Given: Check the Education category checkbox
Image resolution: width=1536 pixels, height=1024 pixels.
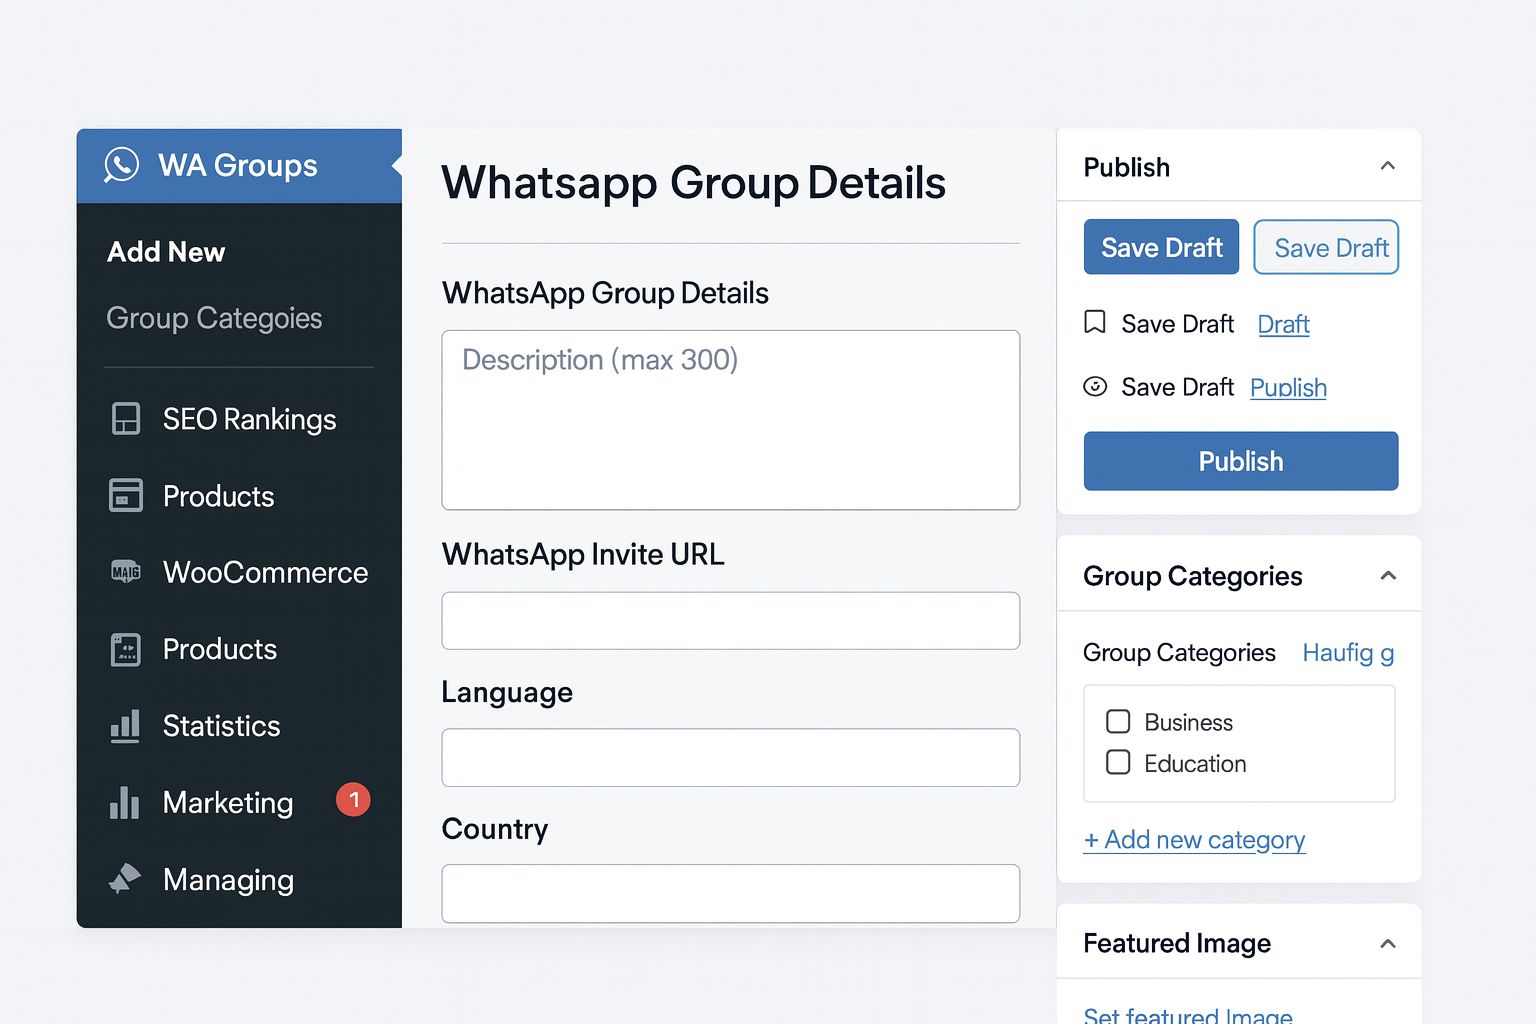Looking at the screenshot, I should tap(1118, 763).
